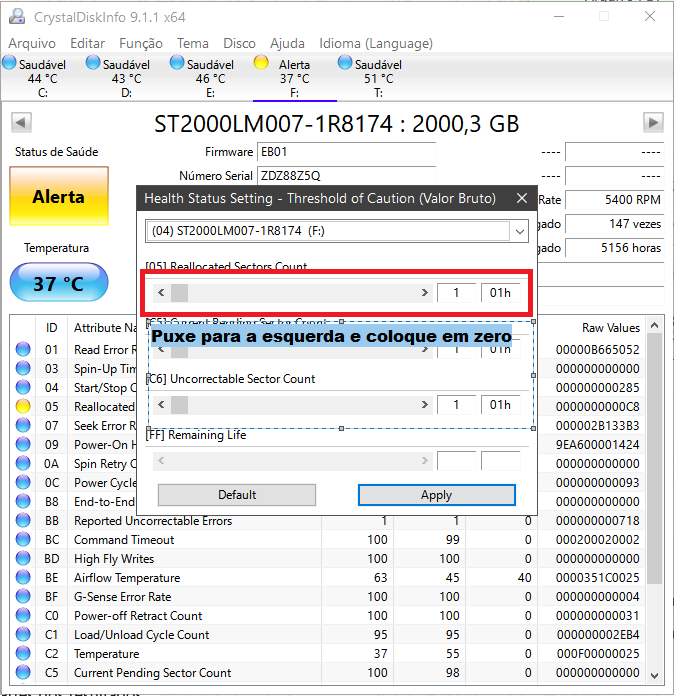Screen dimensions: 674x696
Task: Click the attribute list scrollbar down arrow
Action: point(654,675)
